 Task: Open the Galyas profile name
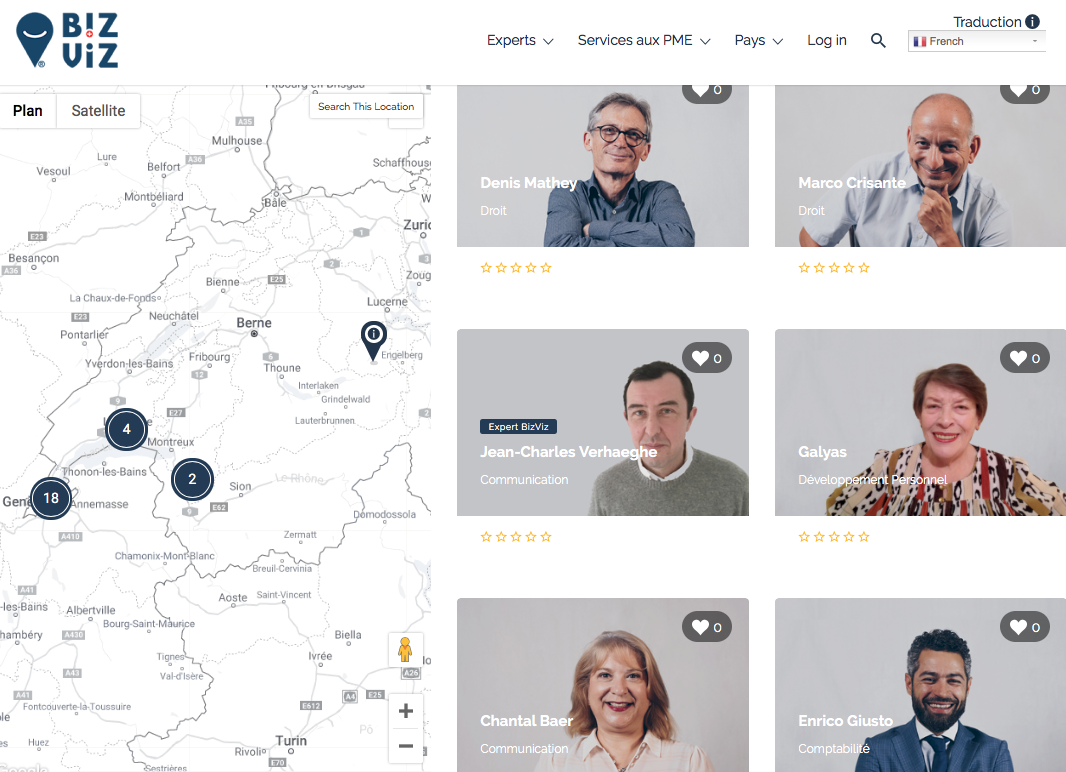click(822, 452)
